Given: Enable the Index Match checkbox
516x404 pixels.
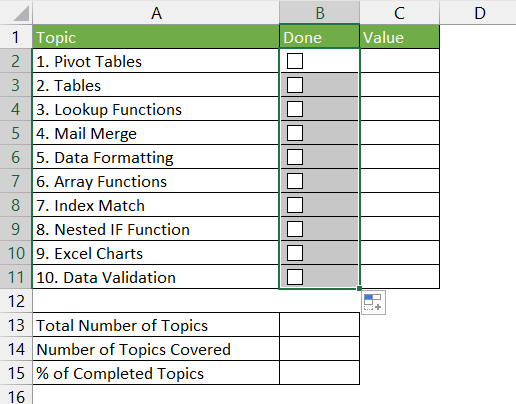Looking at the screenshot, I should [295, 205].
